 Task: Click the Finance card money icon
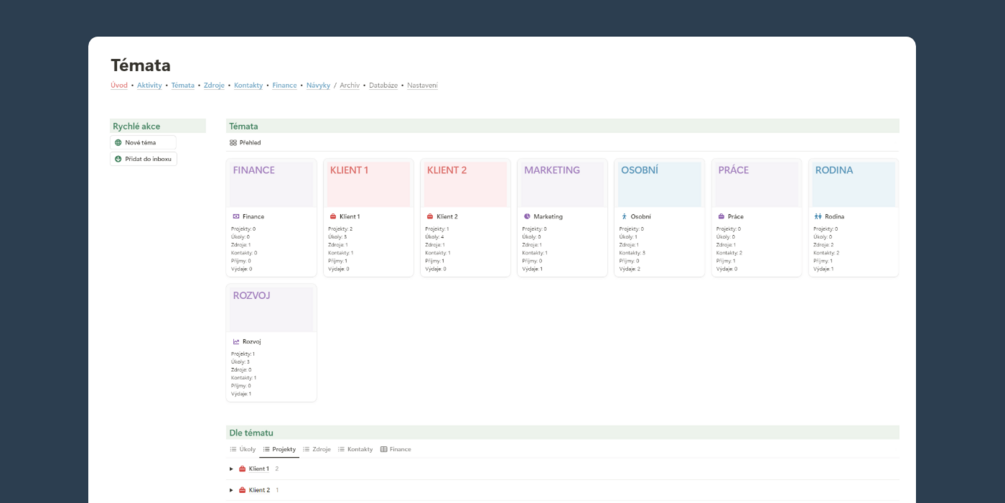[236, 217]
